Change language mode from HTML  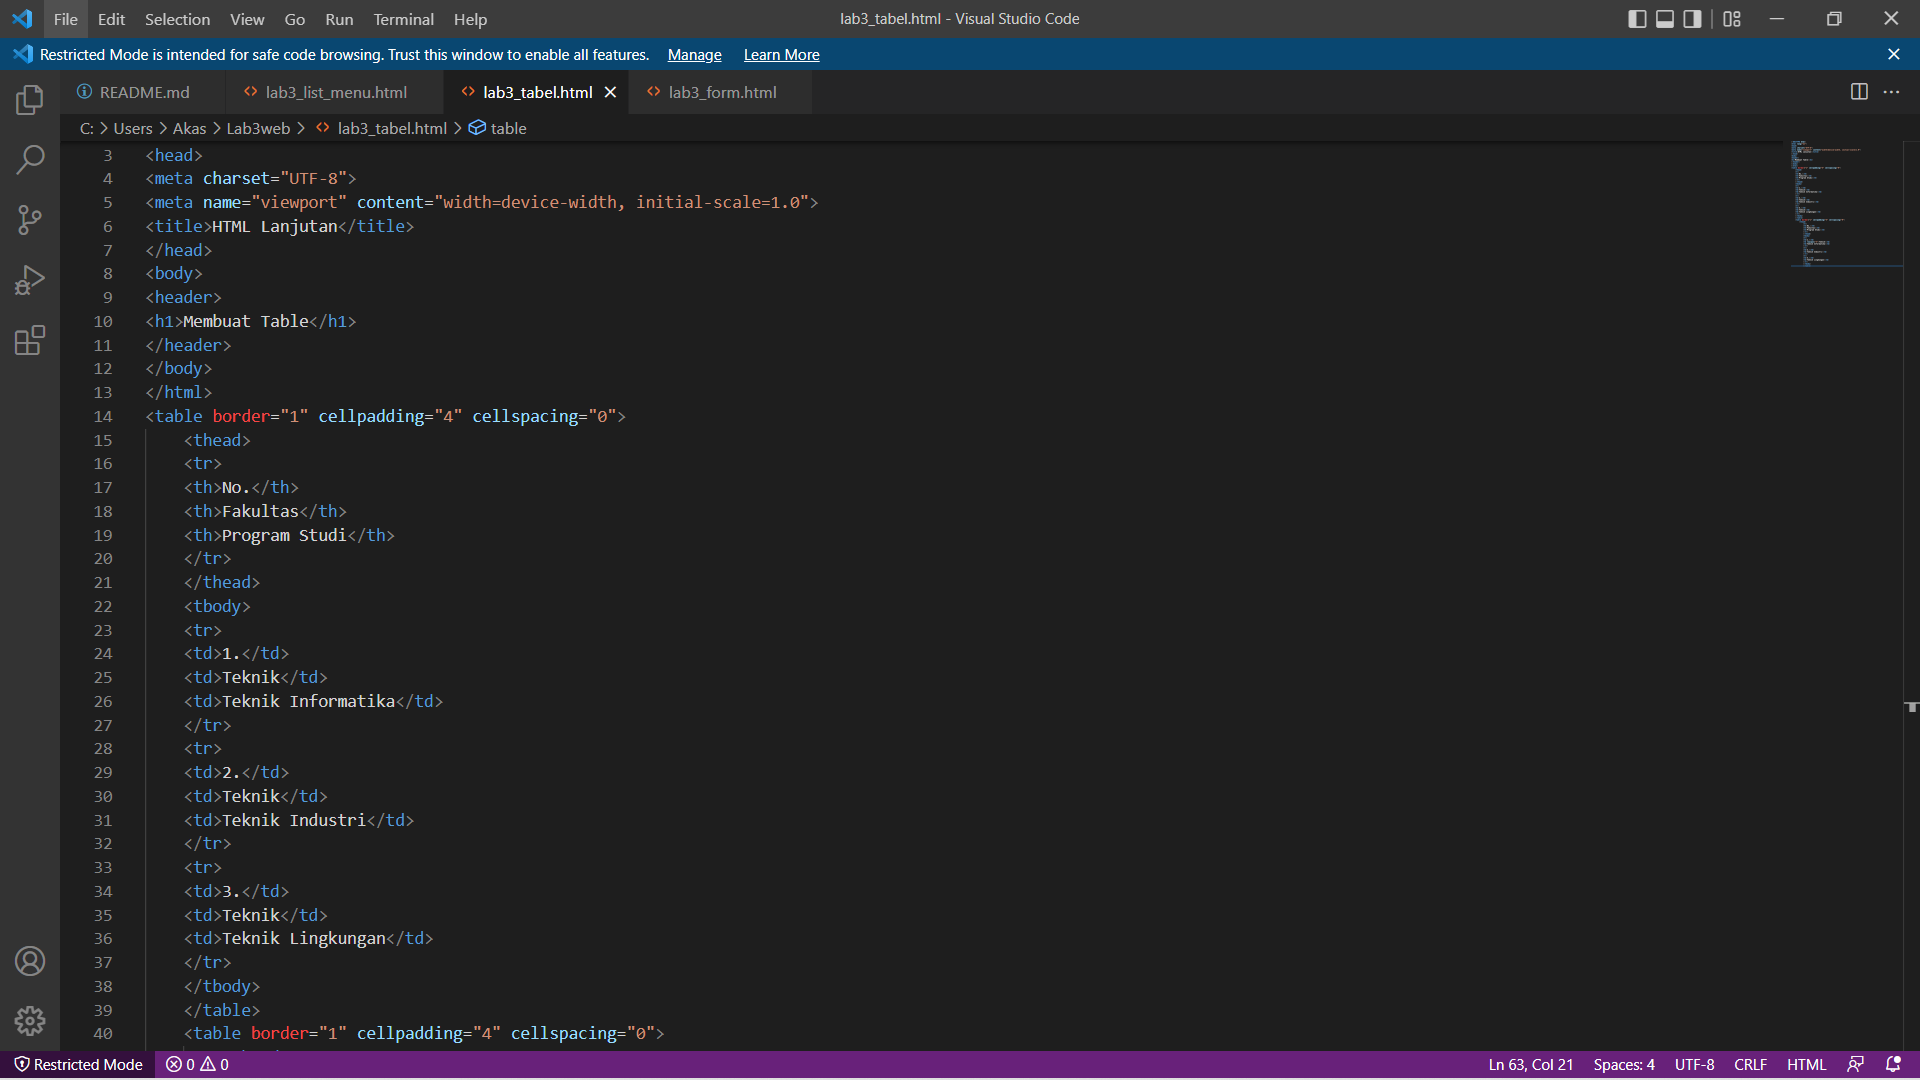point(1806,1064)
